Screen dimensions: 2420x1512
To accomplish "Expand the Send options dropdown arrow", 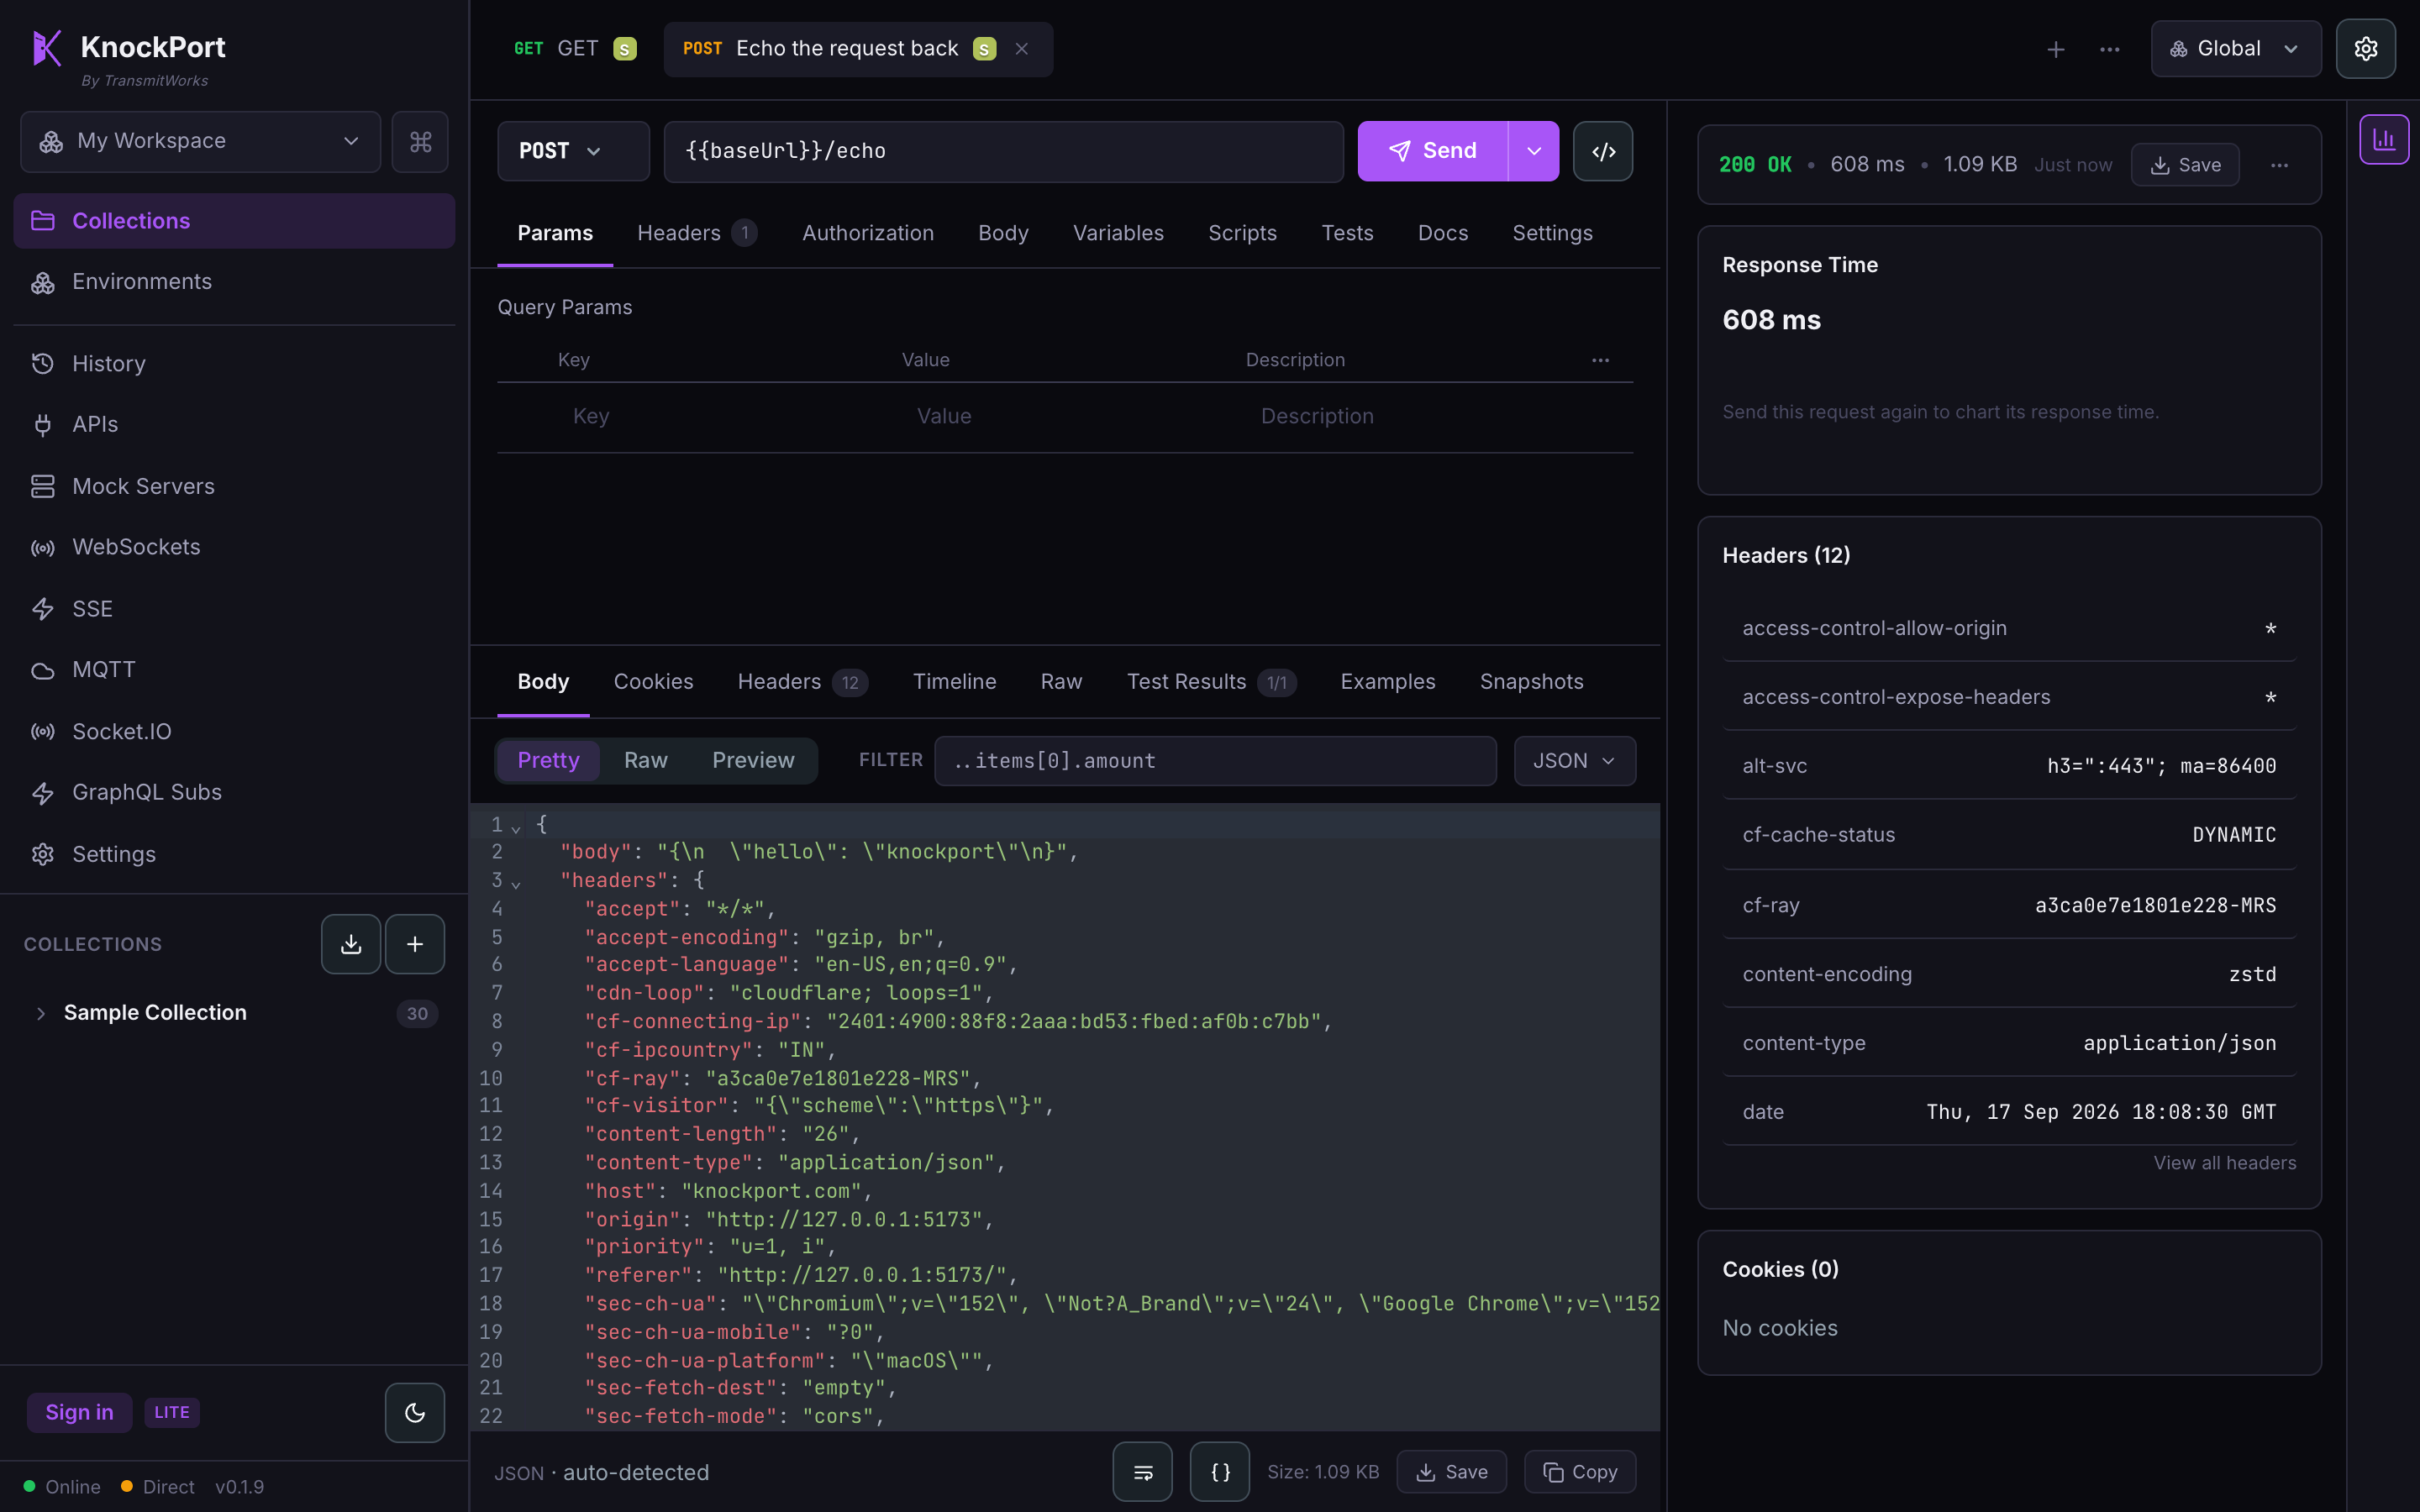I will 1533,151.
